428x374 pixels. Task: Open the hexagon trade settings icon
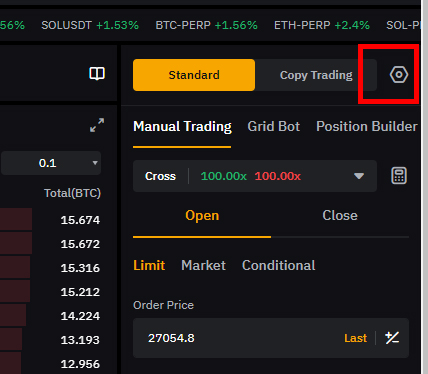click(399, 75)
